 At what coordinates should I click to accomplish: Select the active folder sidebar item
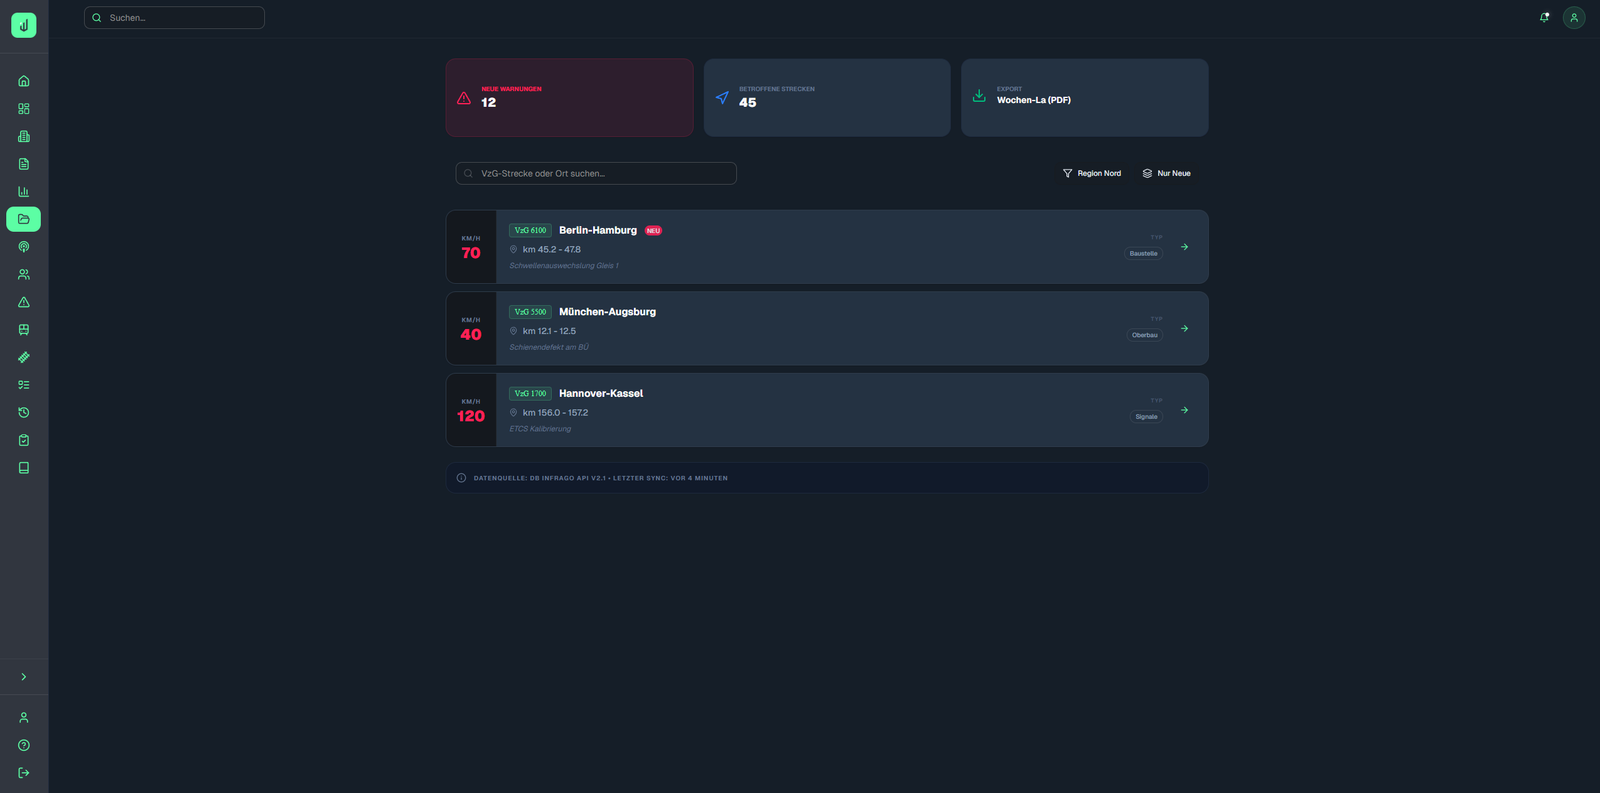click(24, 219)
